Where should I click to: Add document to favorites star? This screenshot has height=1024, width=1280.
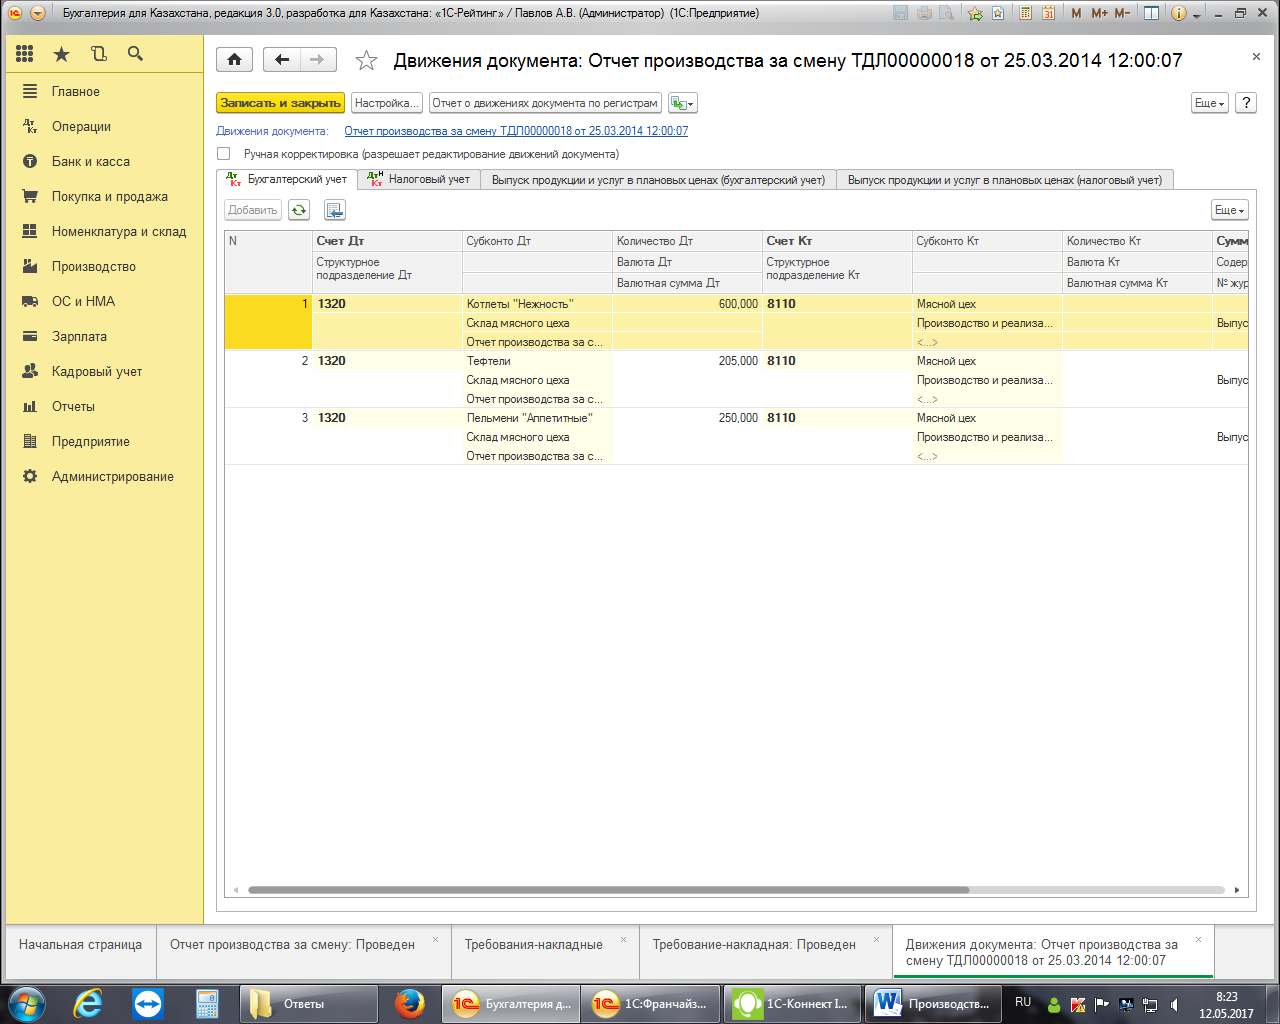(x=367, y=61)
